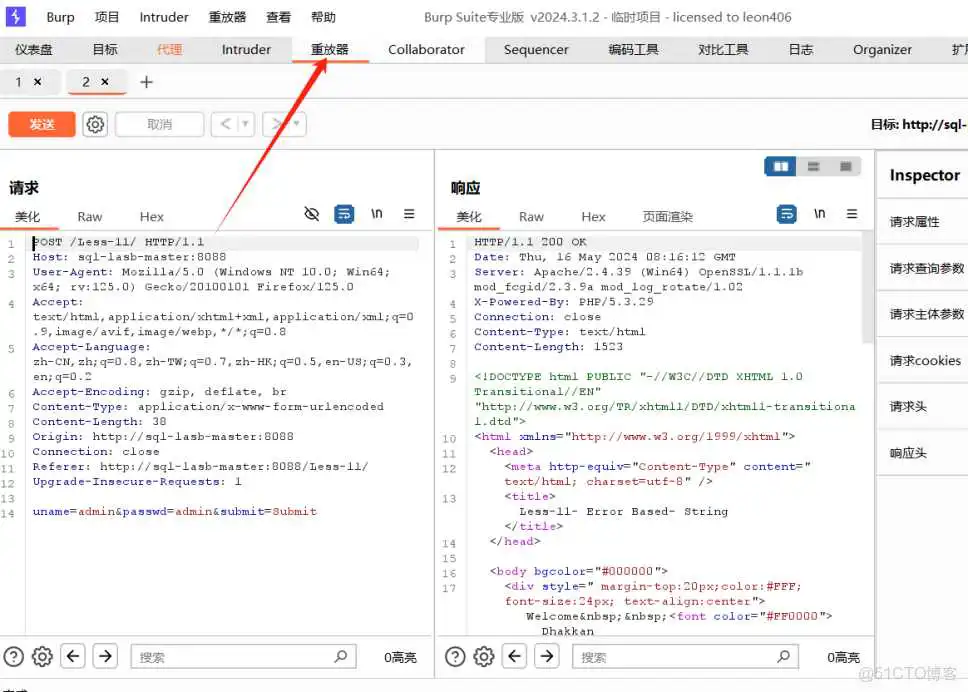The width and height of the screenshot is (968, 692).
Task: Open previous history dropdown arrow
Action: click(x=246, y=125)
